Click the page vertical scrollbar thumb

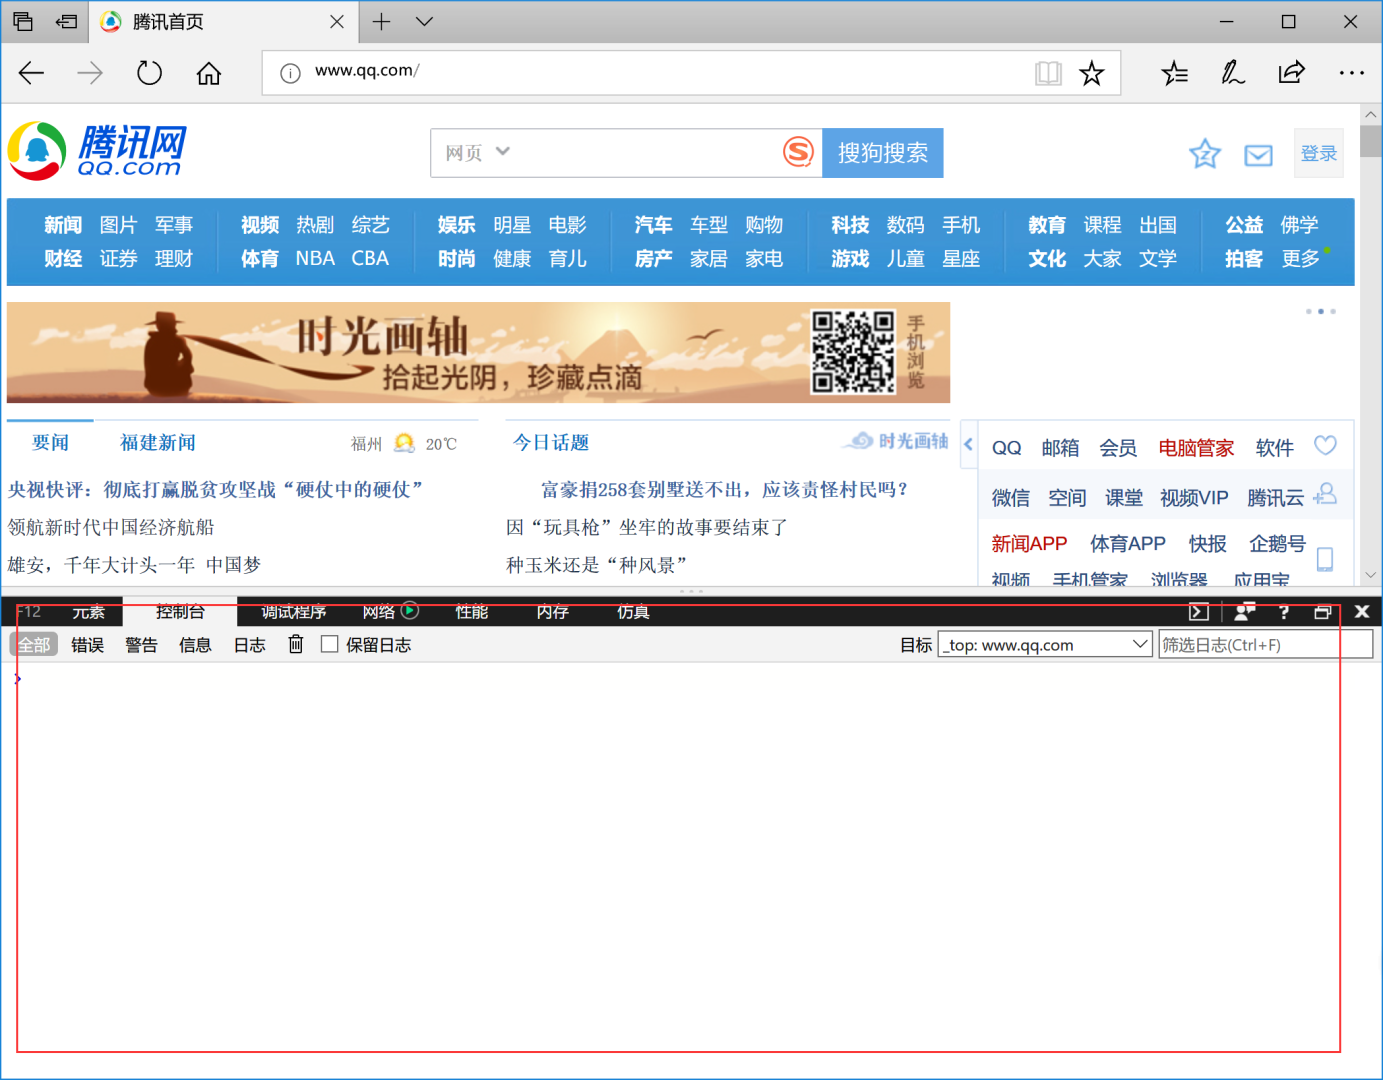(1370, 142)
